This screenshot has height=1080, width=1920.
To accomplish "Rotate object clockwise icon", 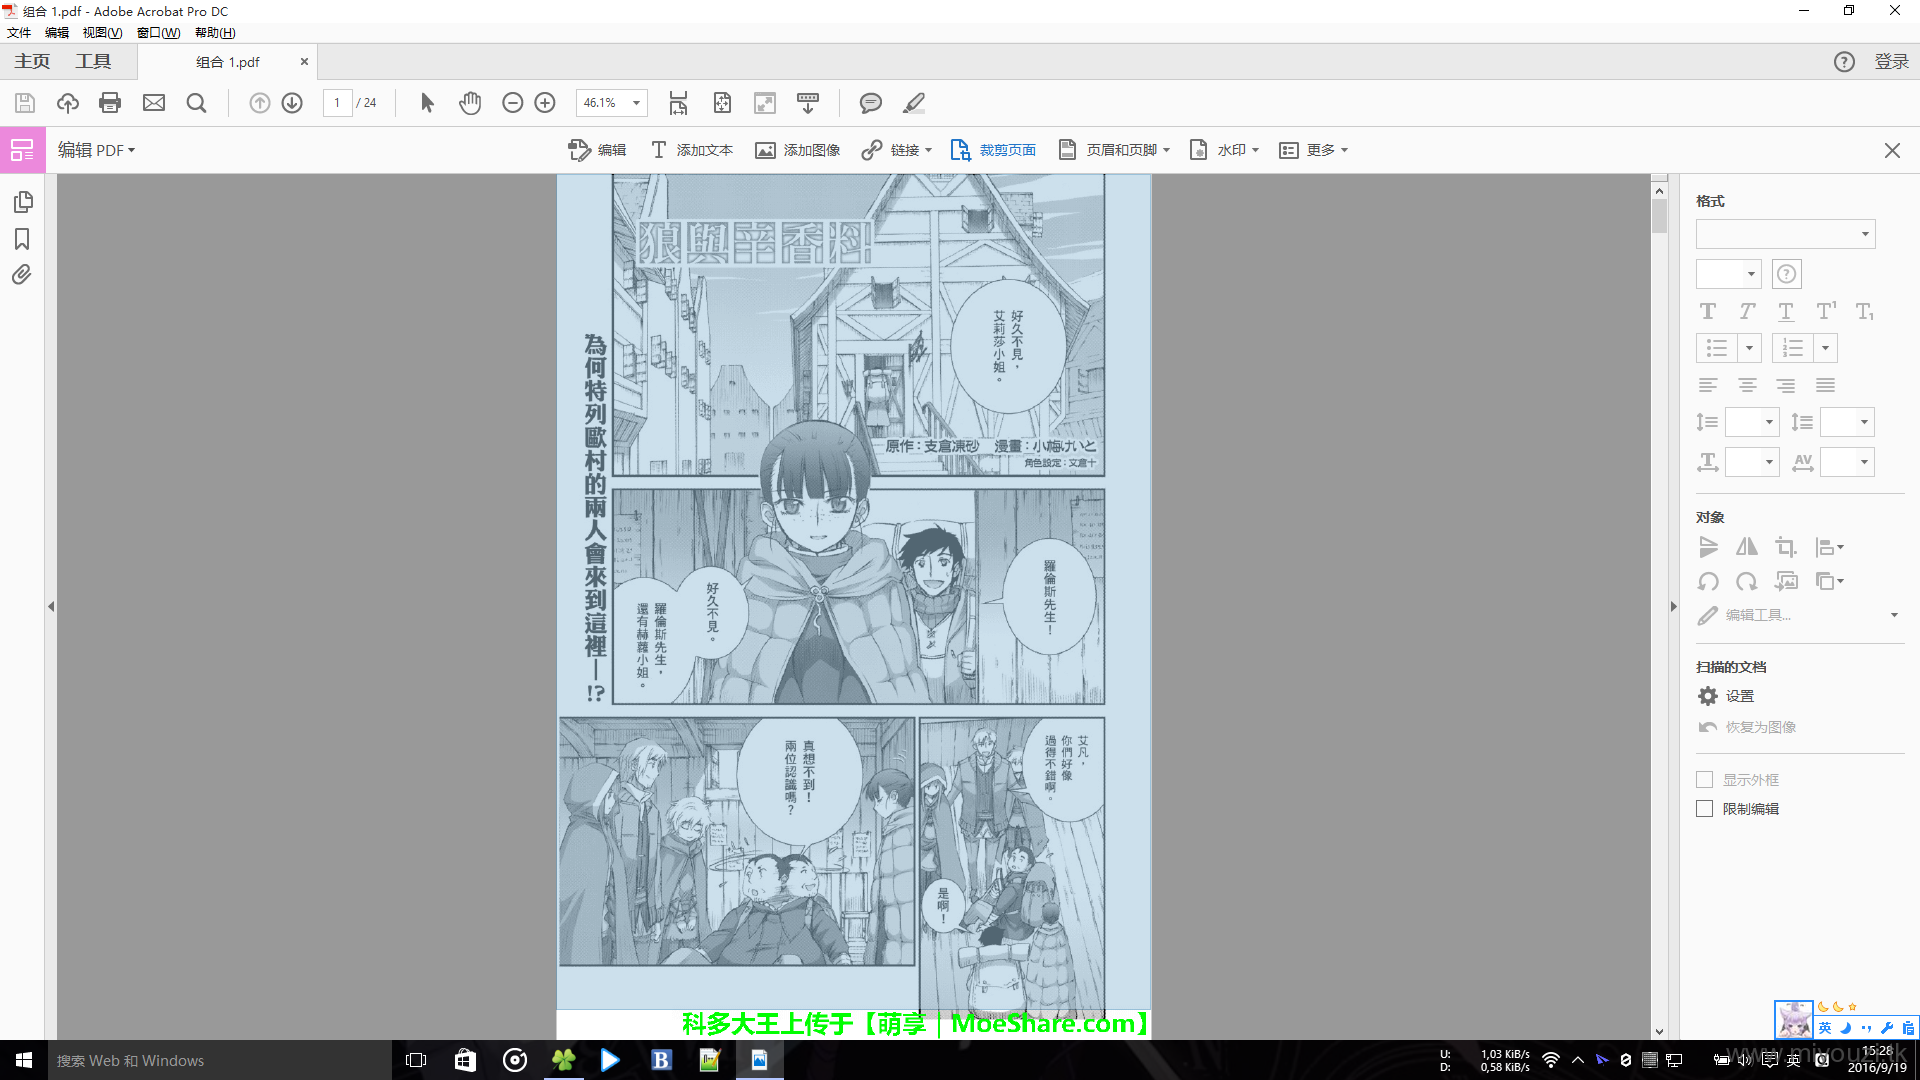I will pos(1747,581).
